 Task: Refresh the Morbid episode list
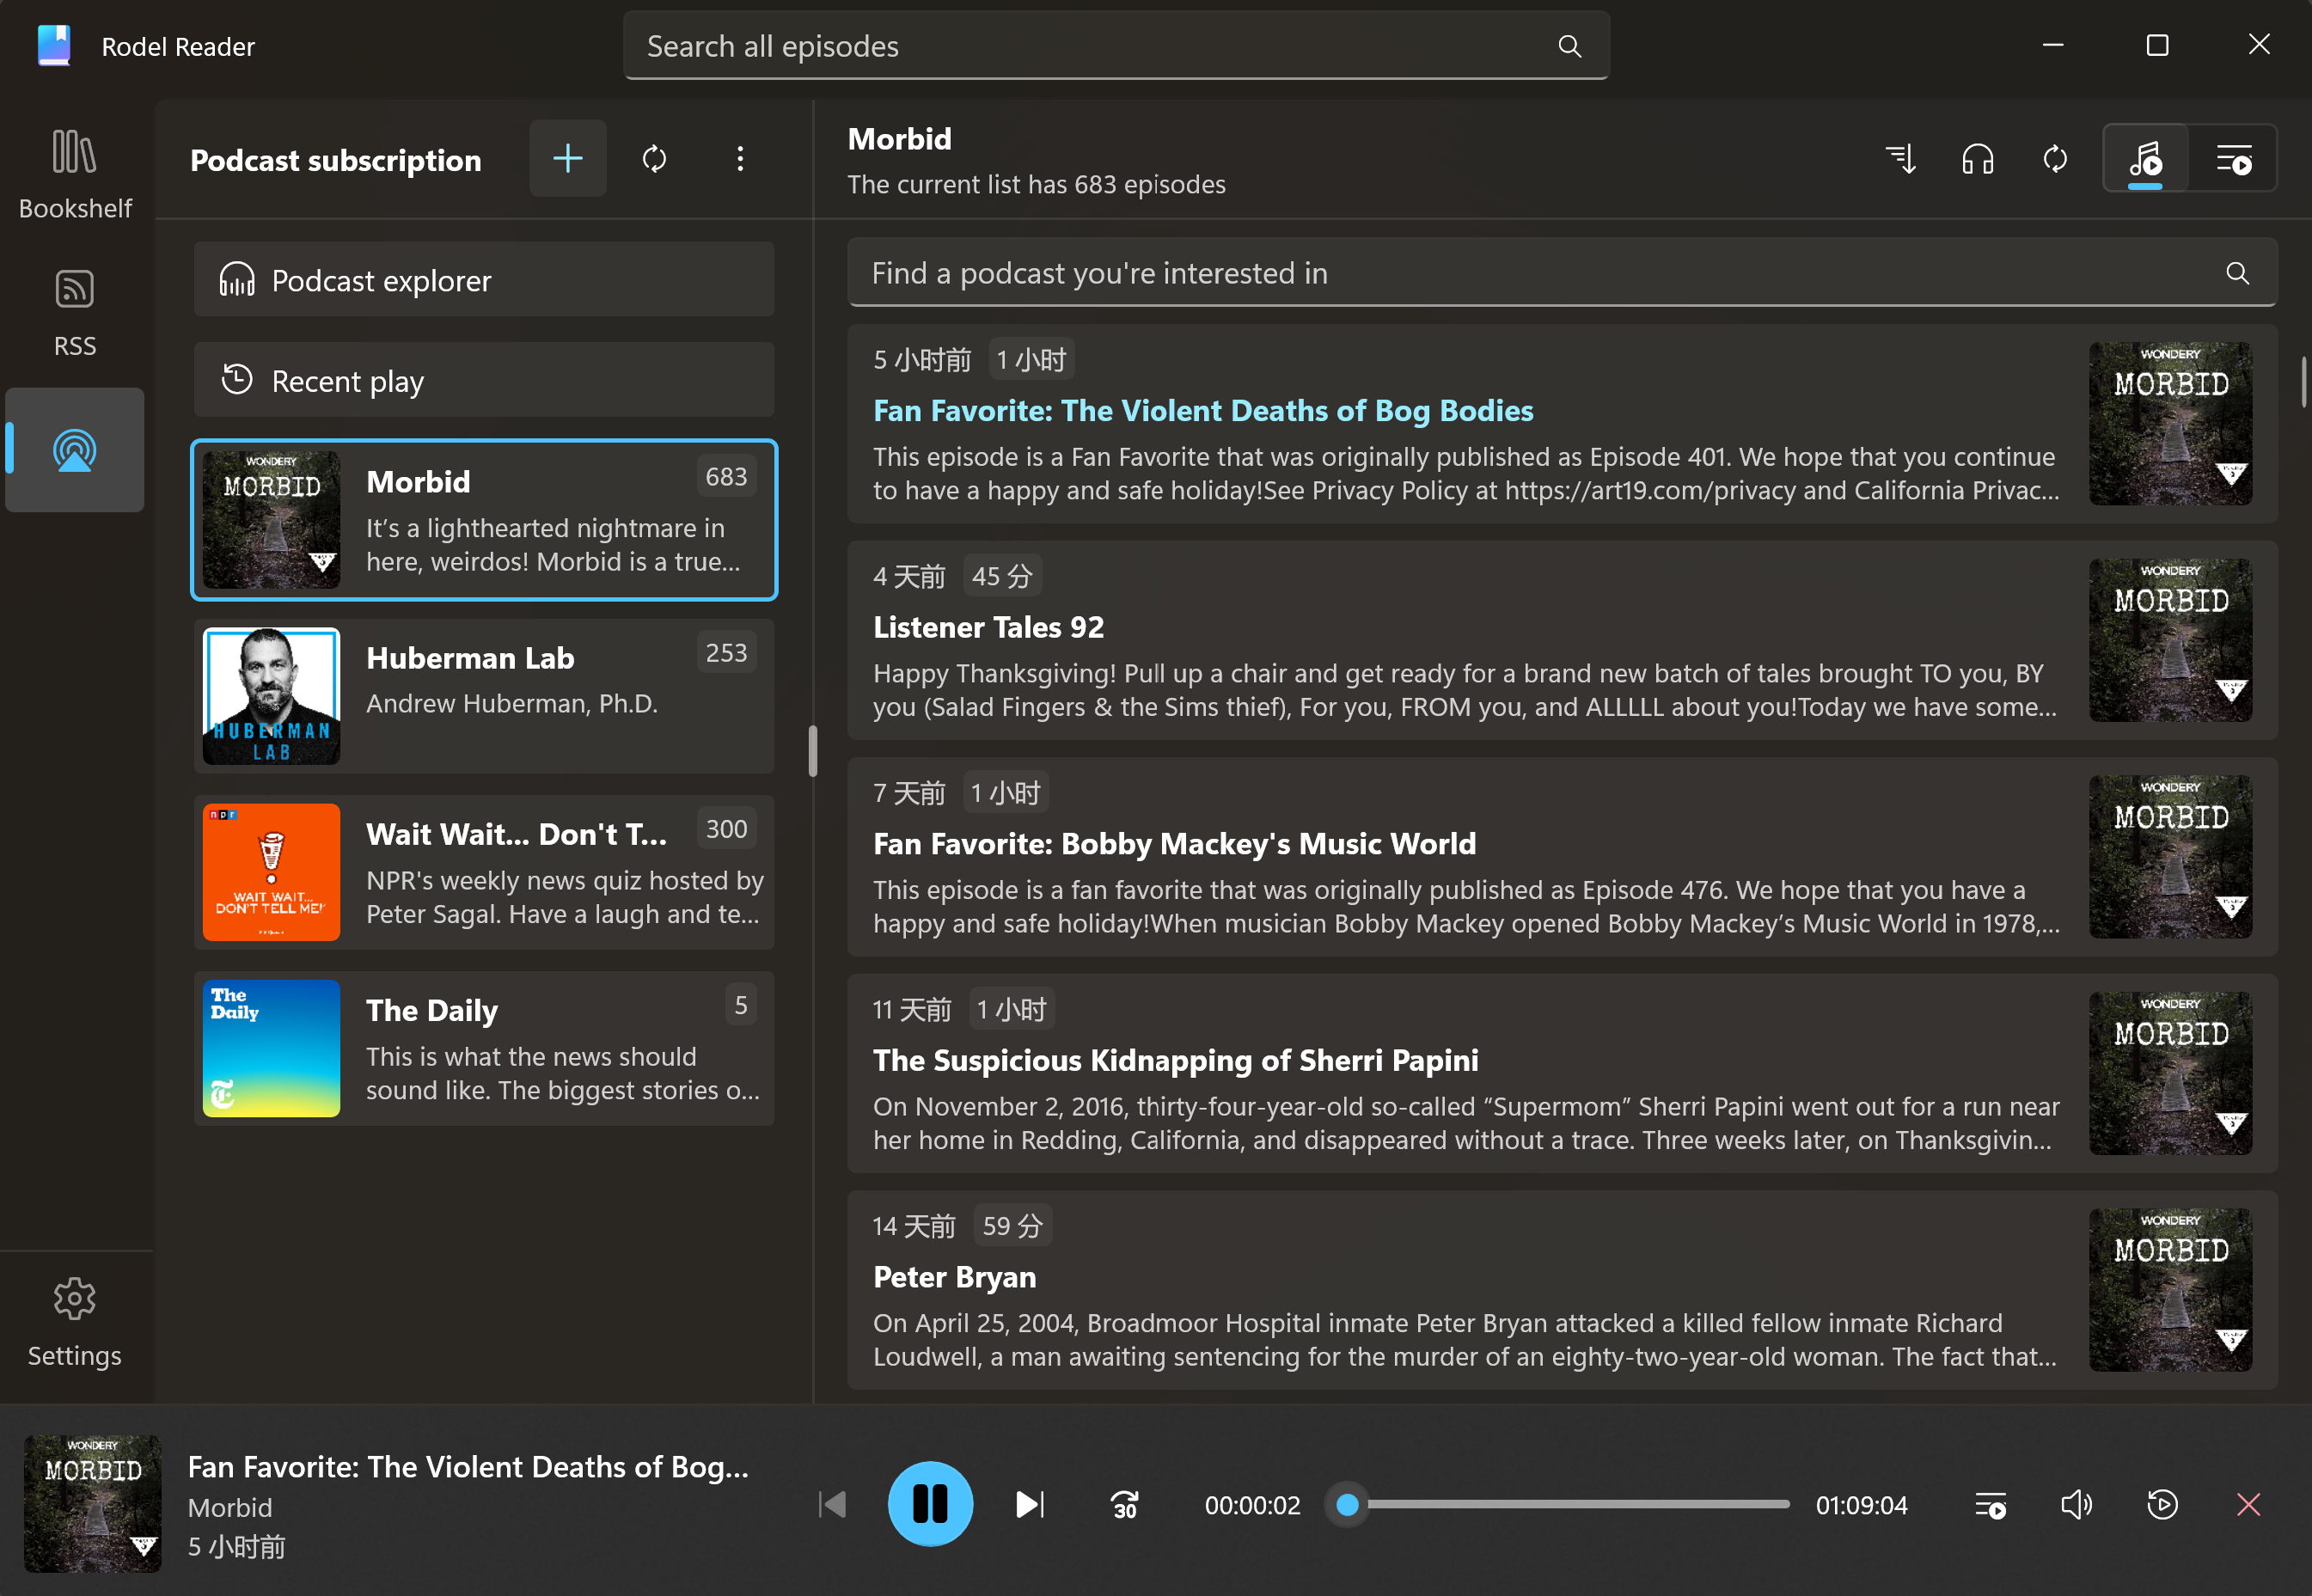pyautogui.click(x=2055, y=158)
